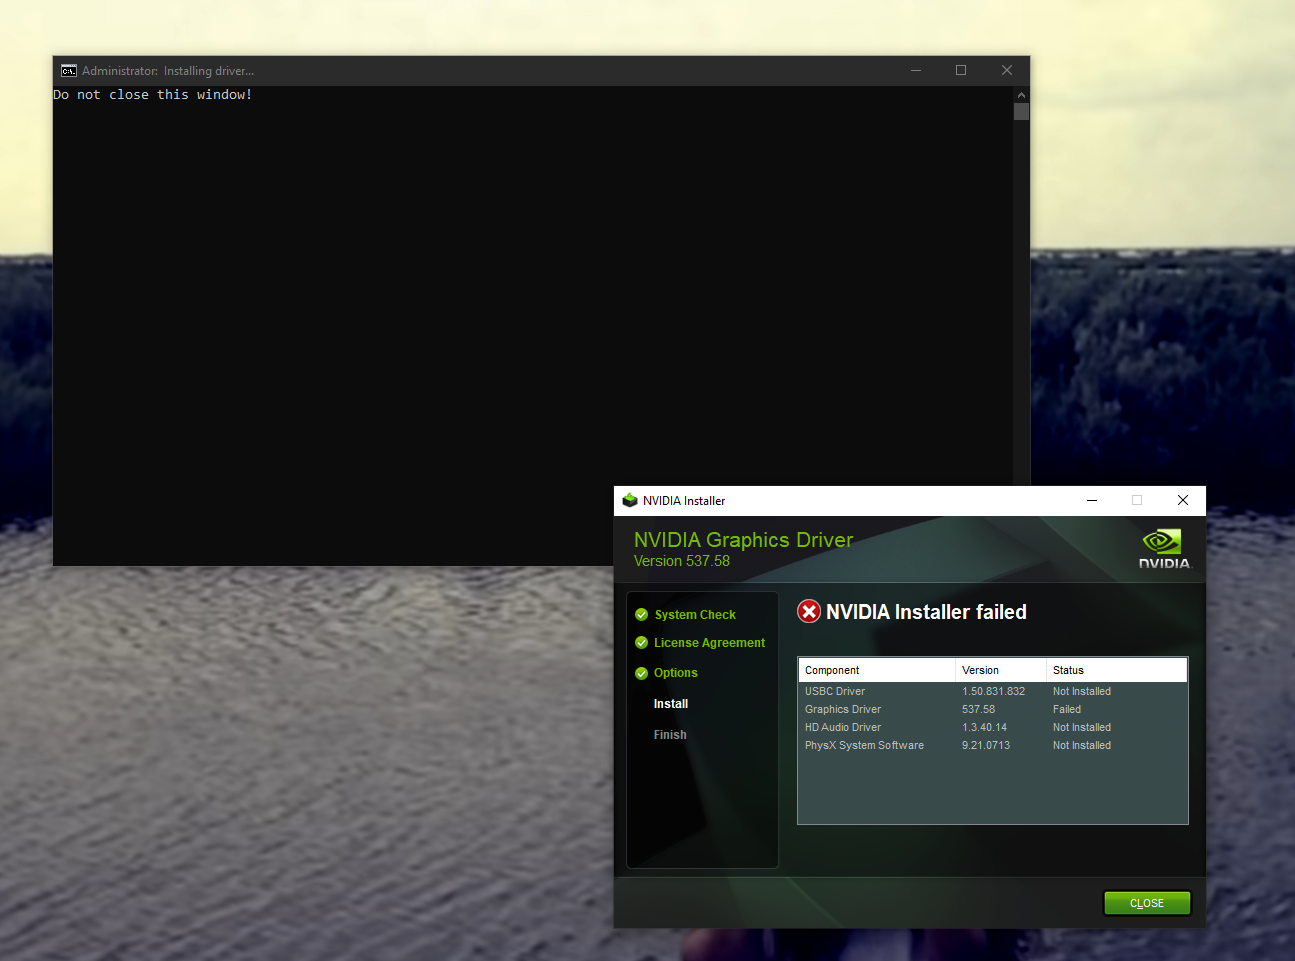1295x961 pixels.
Task: Click the NVIDIA logo in the installer header
Action: click(1163, 546)
